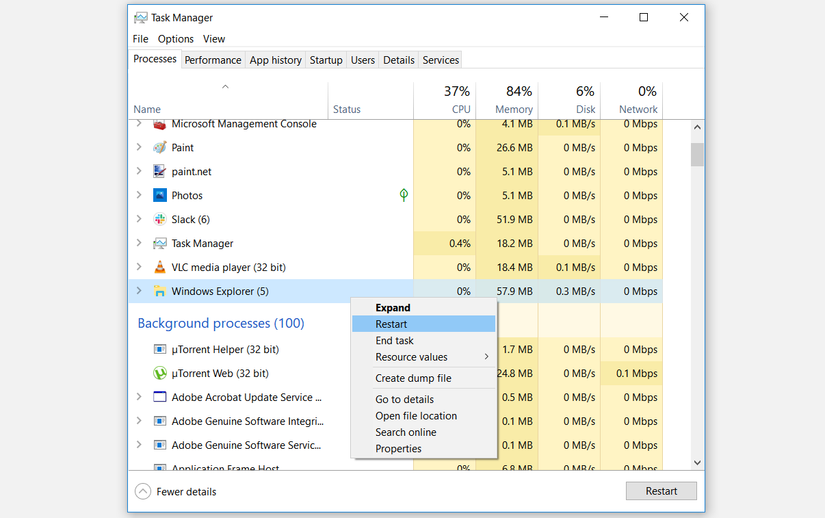825x518 pixels.
Task: Open the File menu
Action: point(140,39)
